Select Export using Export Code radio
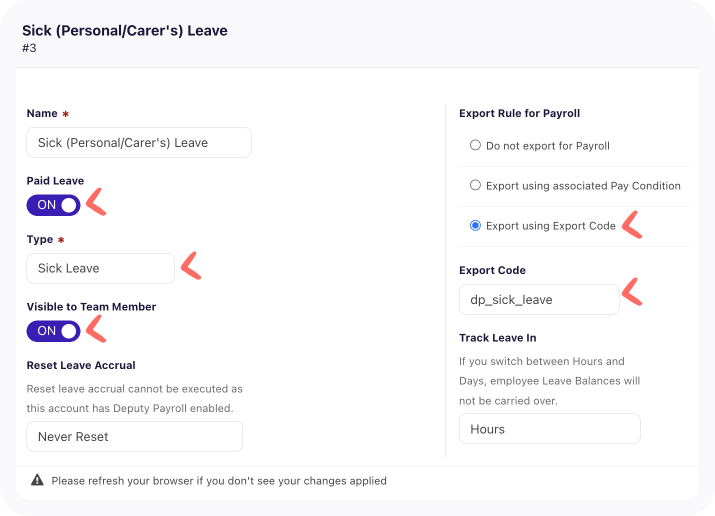 [475, 226]
